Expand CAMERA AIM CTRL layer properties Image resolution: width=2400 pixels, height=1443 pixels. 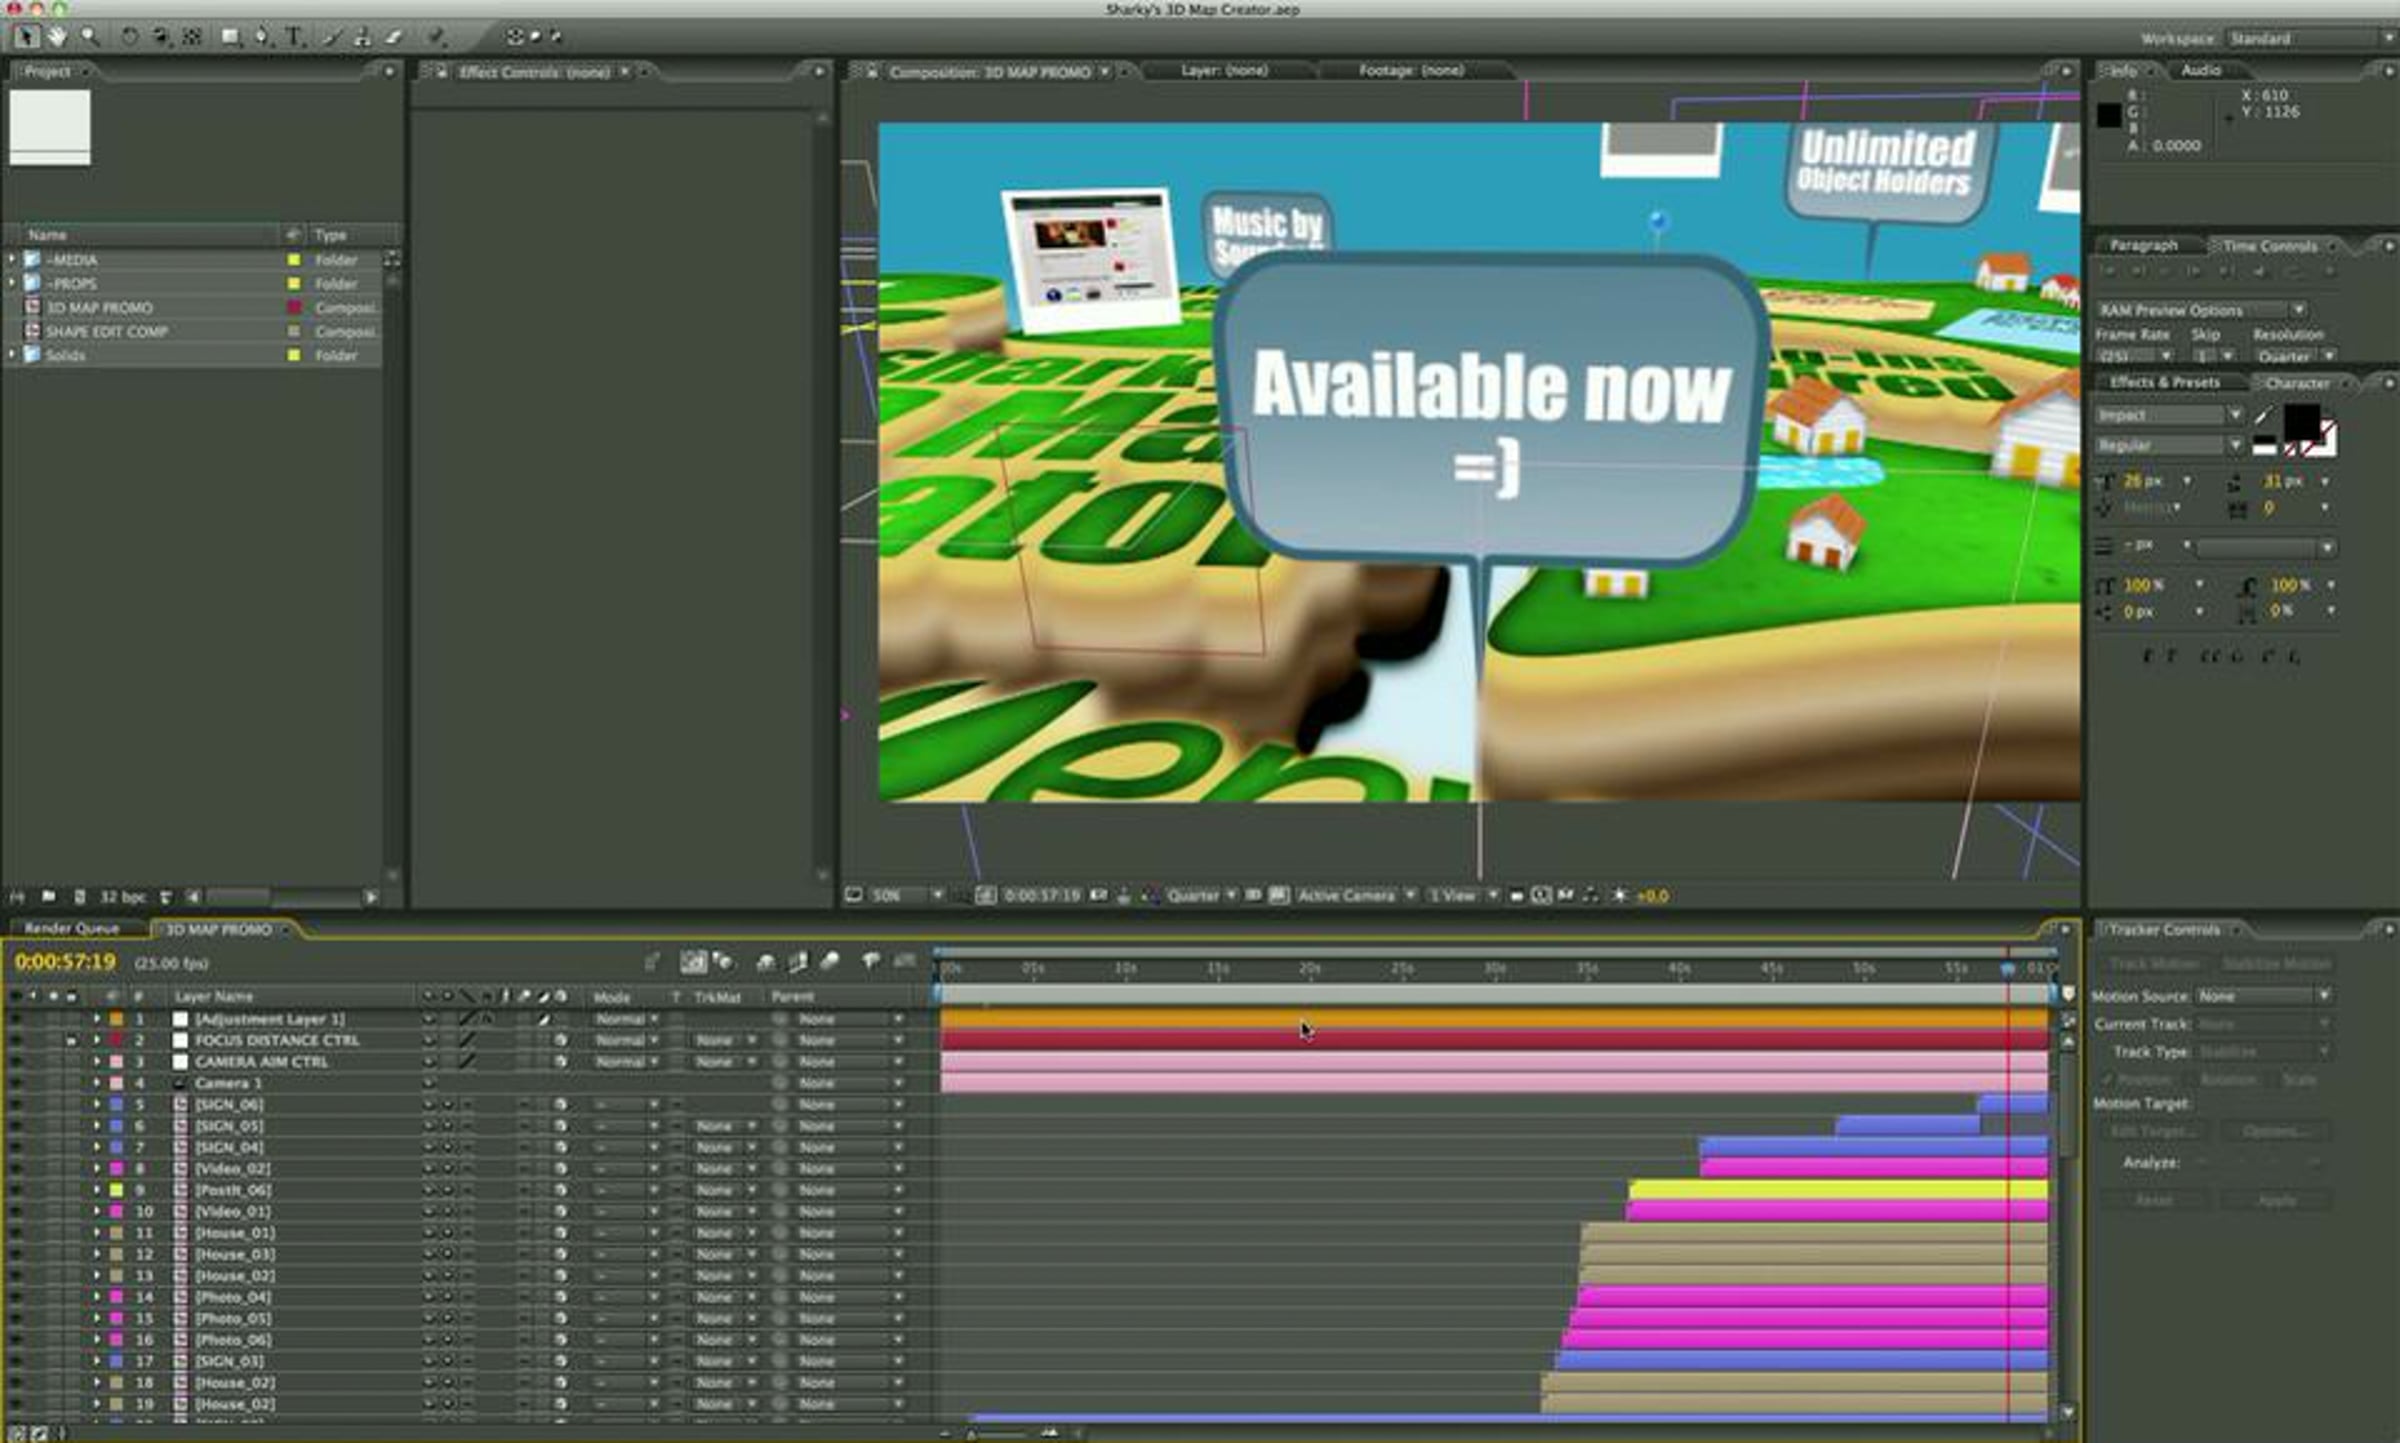[97, 1062]
